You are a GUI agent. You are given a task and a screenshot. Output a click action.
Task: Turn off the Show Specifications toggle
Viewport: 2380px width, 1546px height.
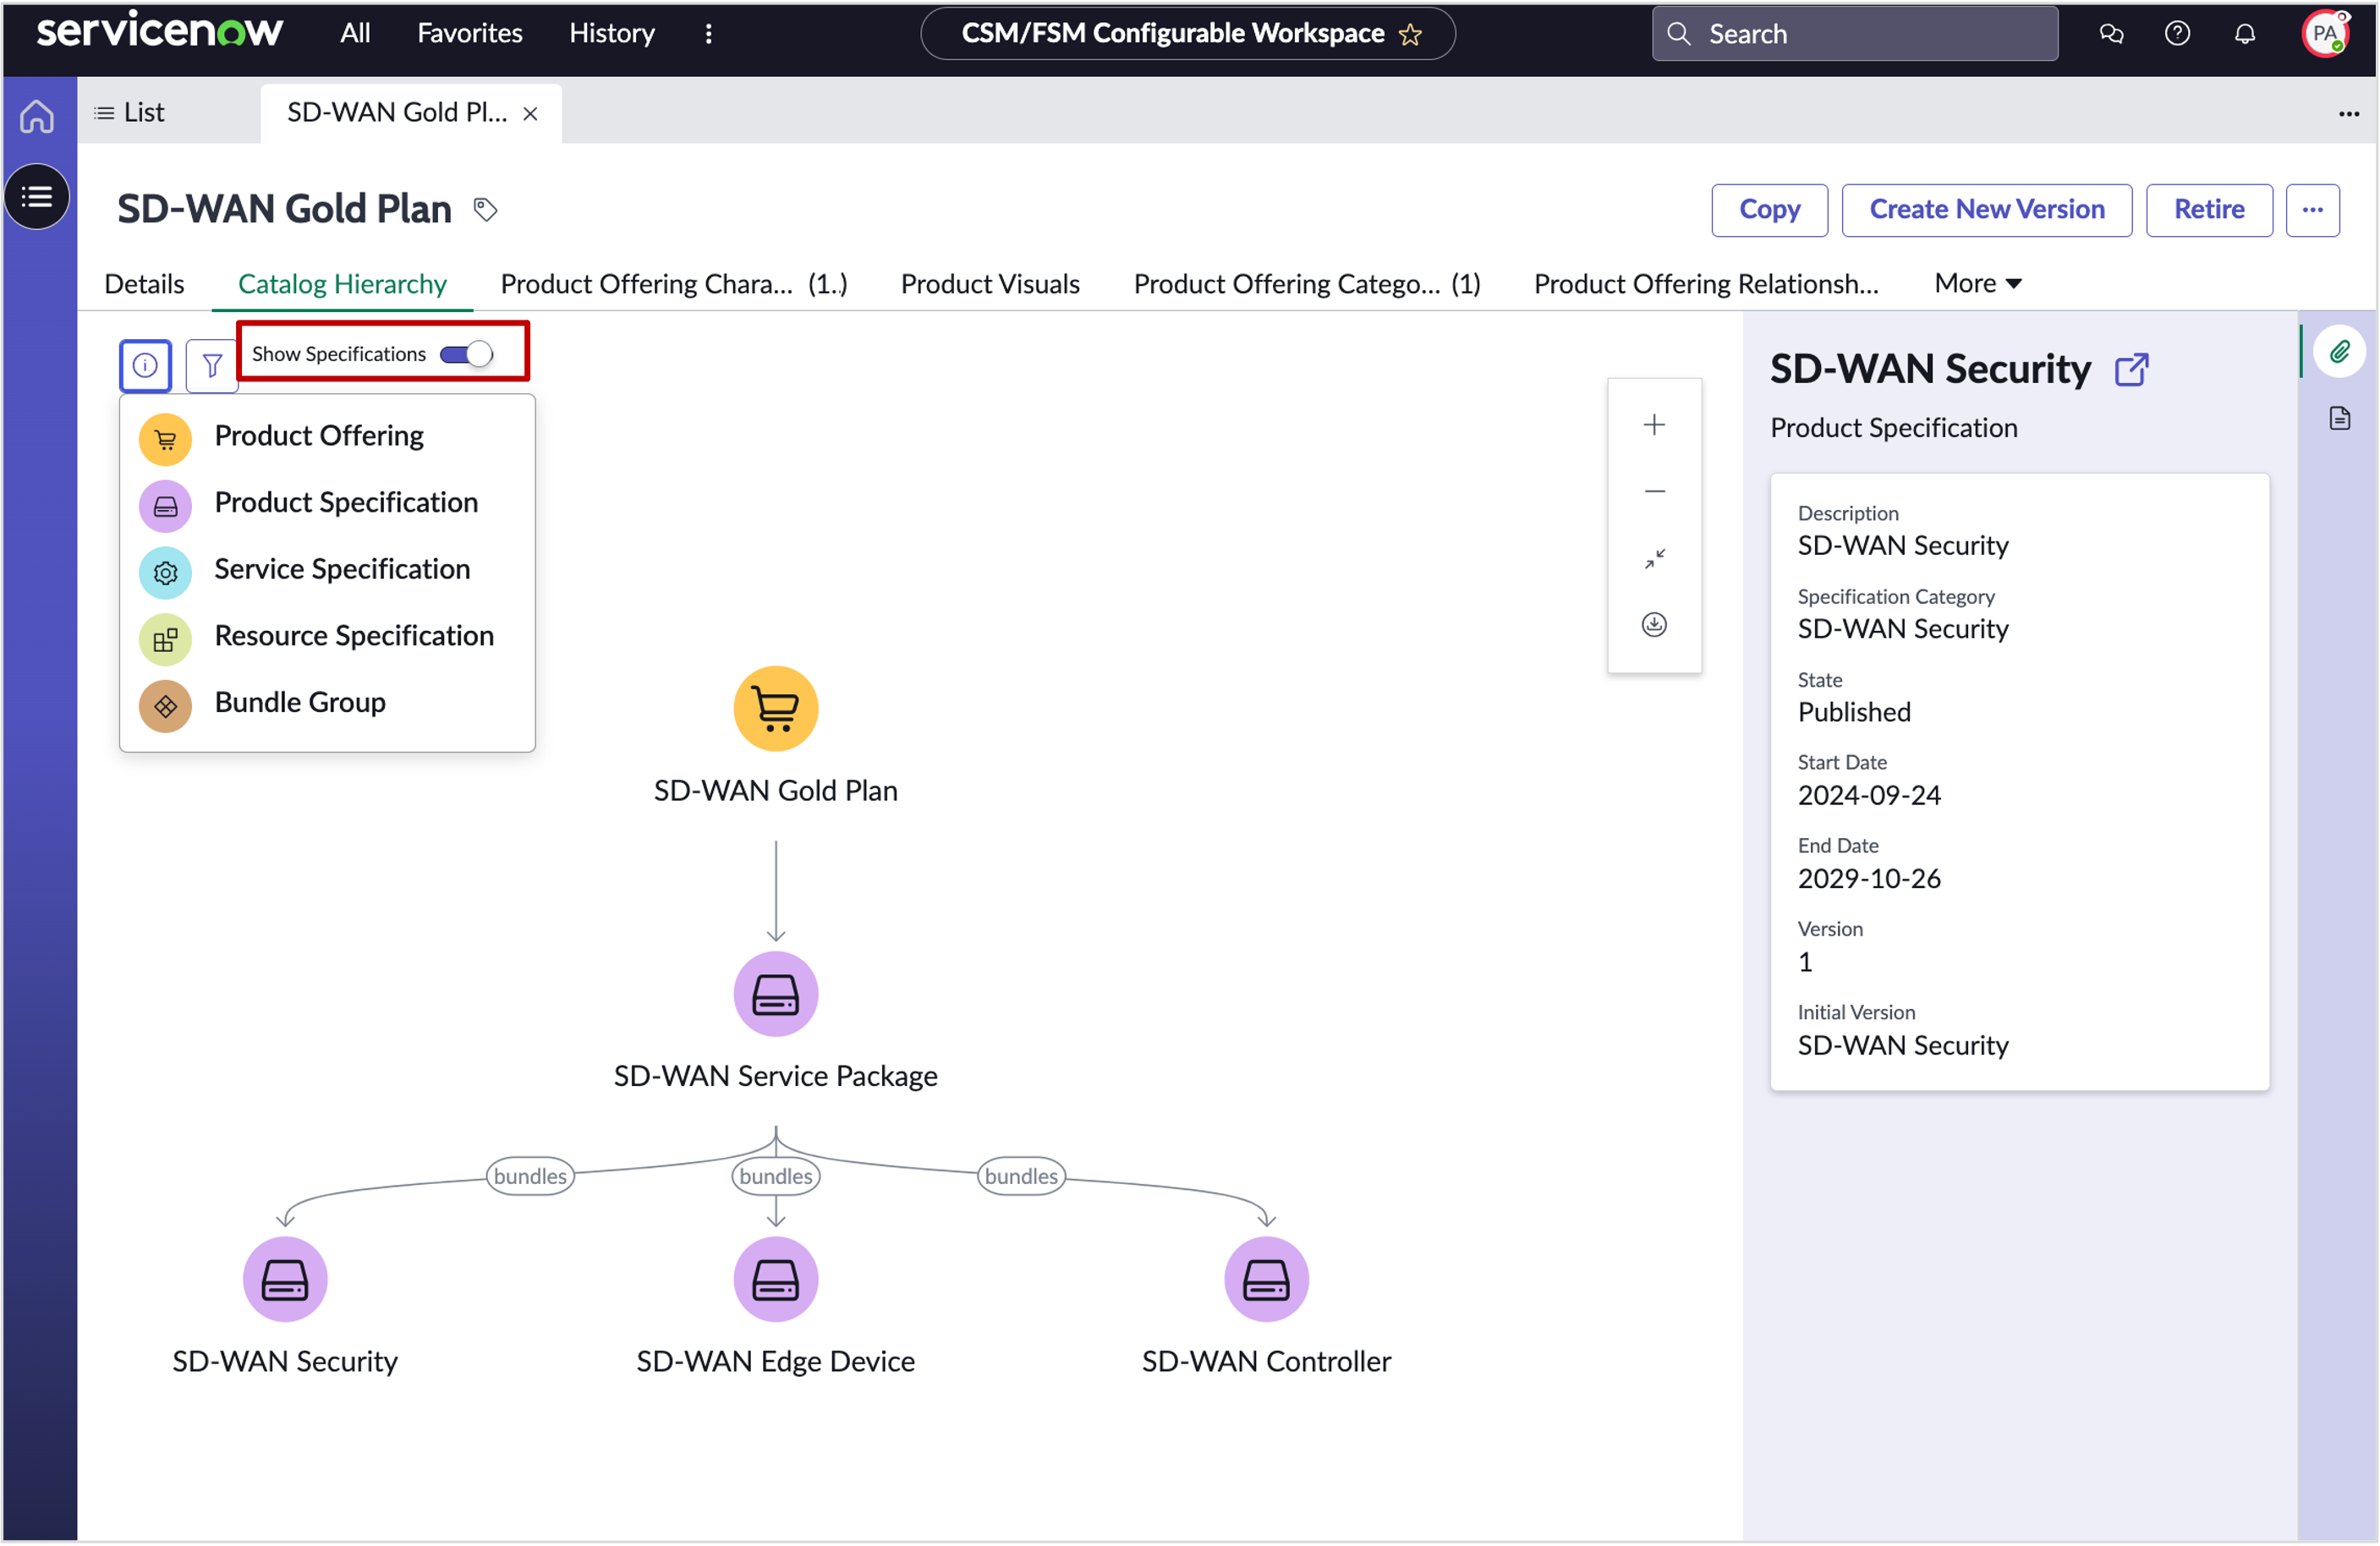point(466,354)
